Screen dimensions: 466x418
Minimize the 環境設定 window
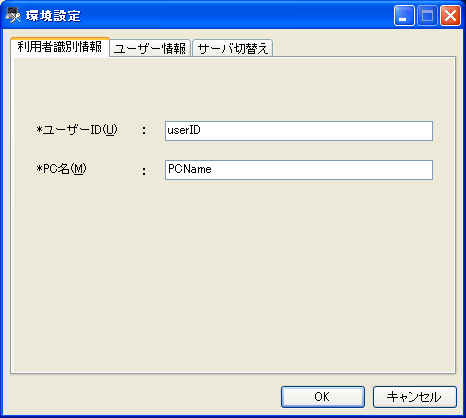[404, 15]
